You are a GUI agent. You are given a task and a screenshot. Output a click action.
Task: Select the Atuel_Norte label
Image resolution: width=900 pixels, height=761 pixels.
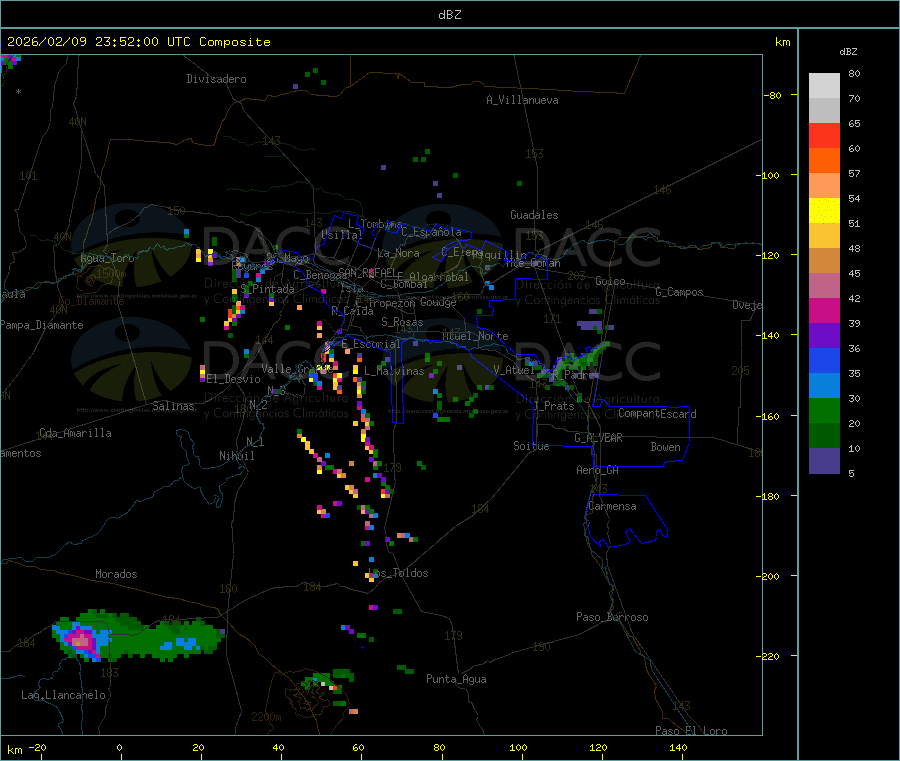(475, 336)
